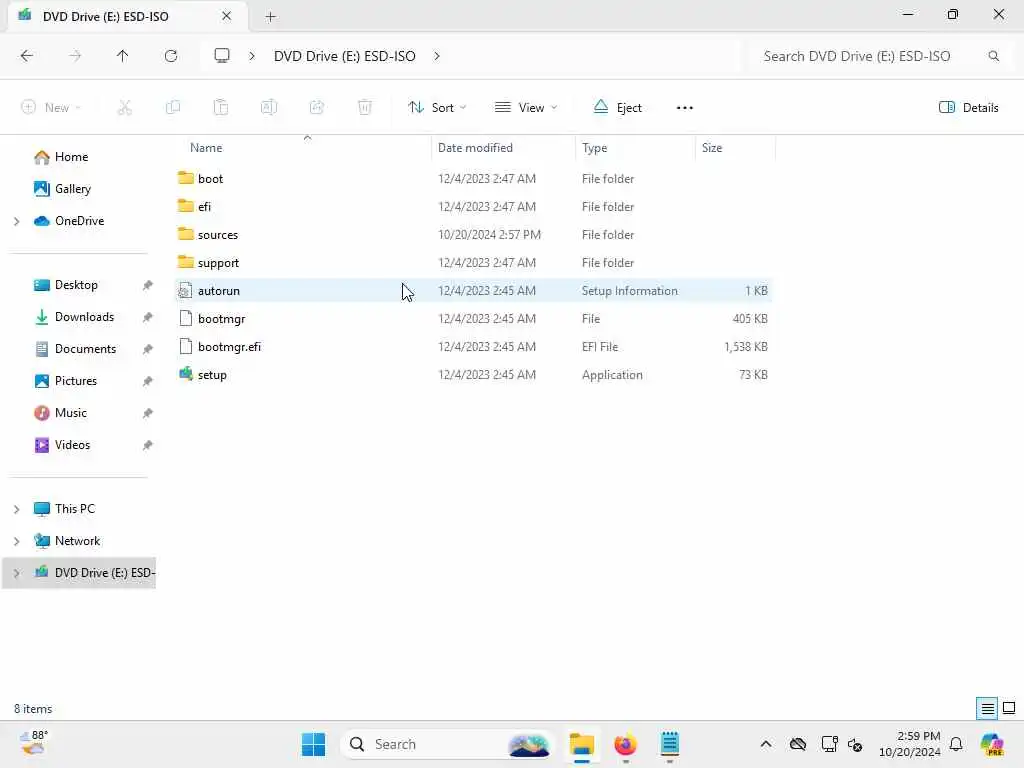Toggle the Details pane
Screen dimensions: 1024x768
968,108
